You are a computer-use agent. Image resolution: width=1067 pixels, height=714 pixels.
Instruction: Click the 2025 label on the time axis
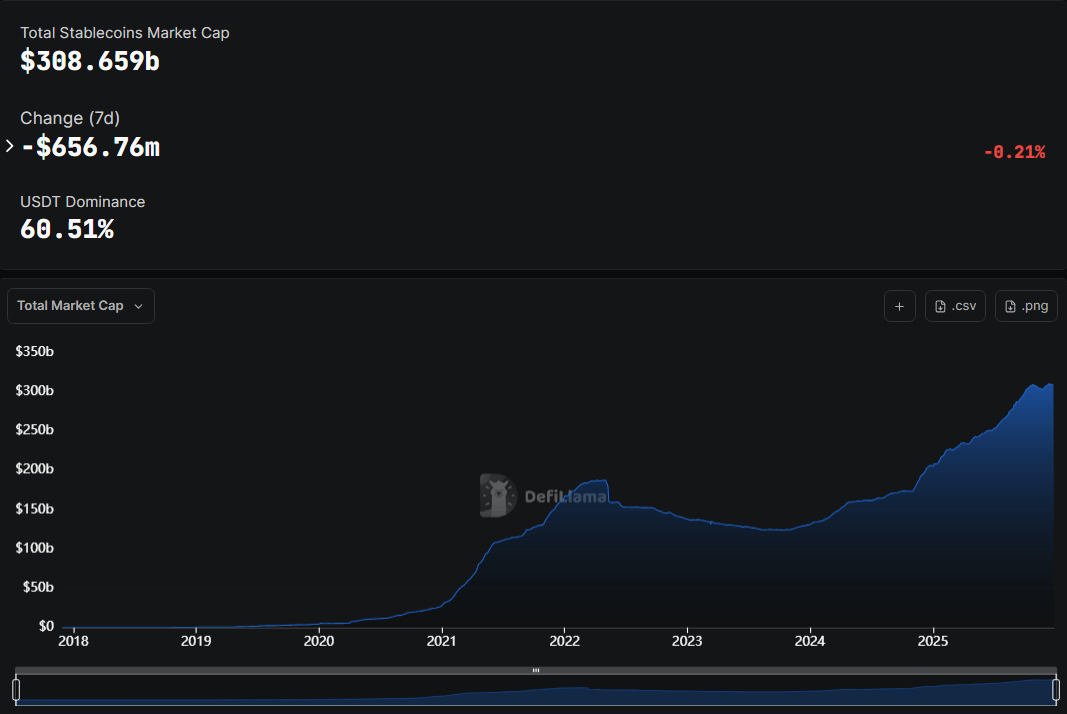point(933,640)
